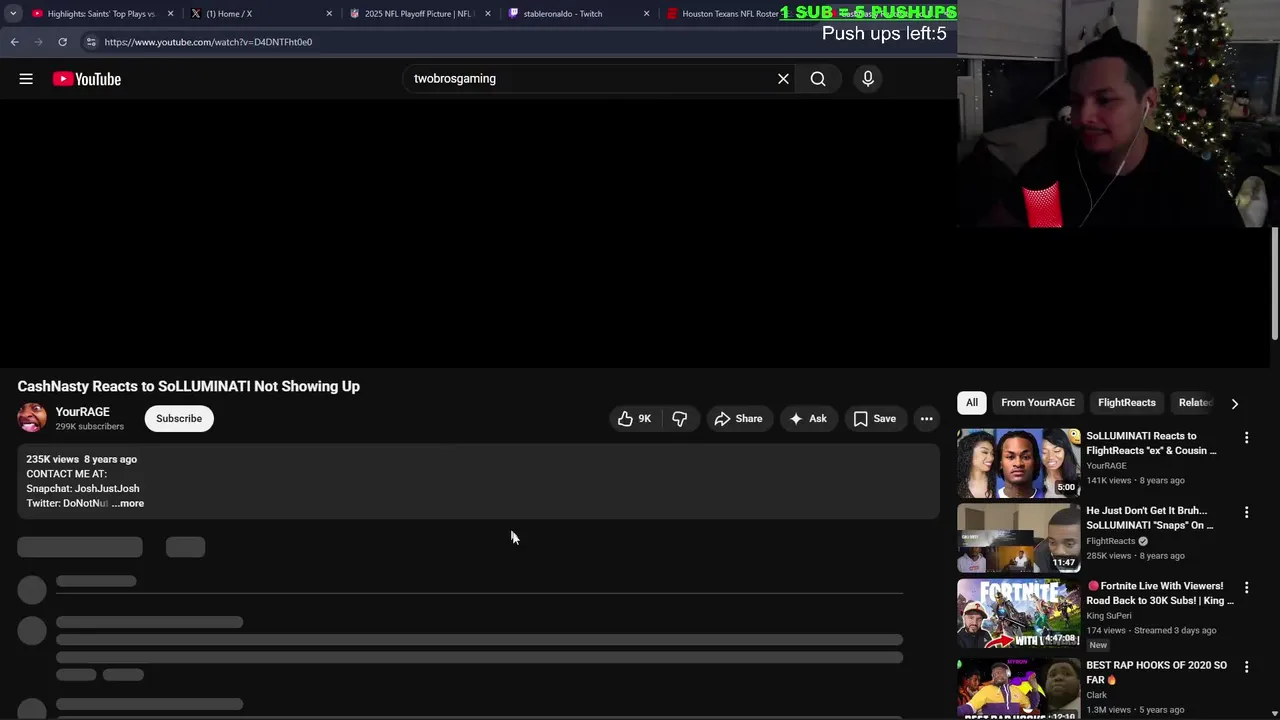Open the He Just Don't Get It thumbnail

pos(1019,538)
